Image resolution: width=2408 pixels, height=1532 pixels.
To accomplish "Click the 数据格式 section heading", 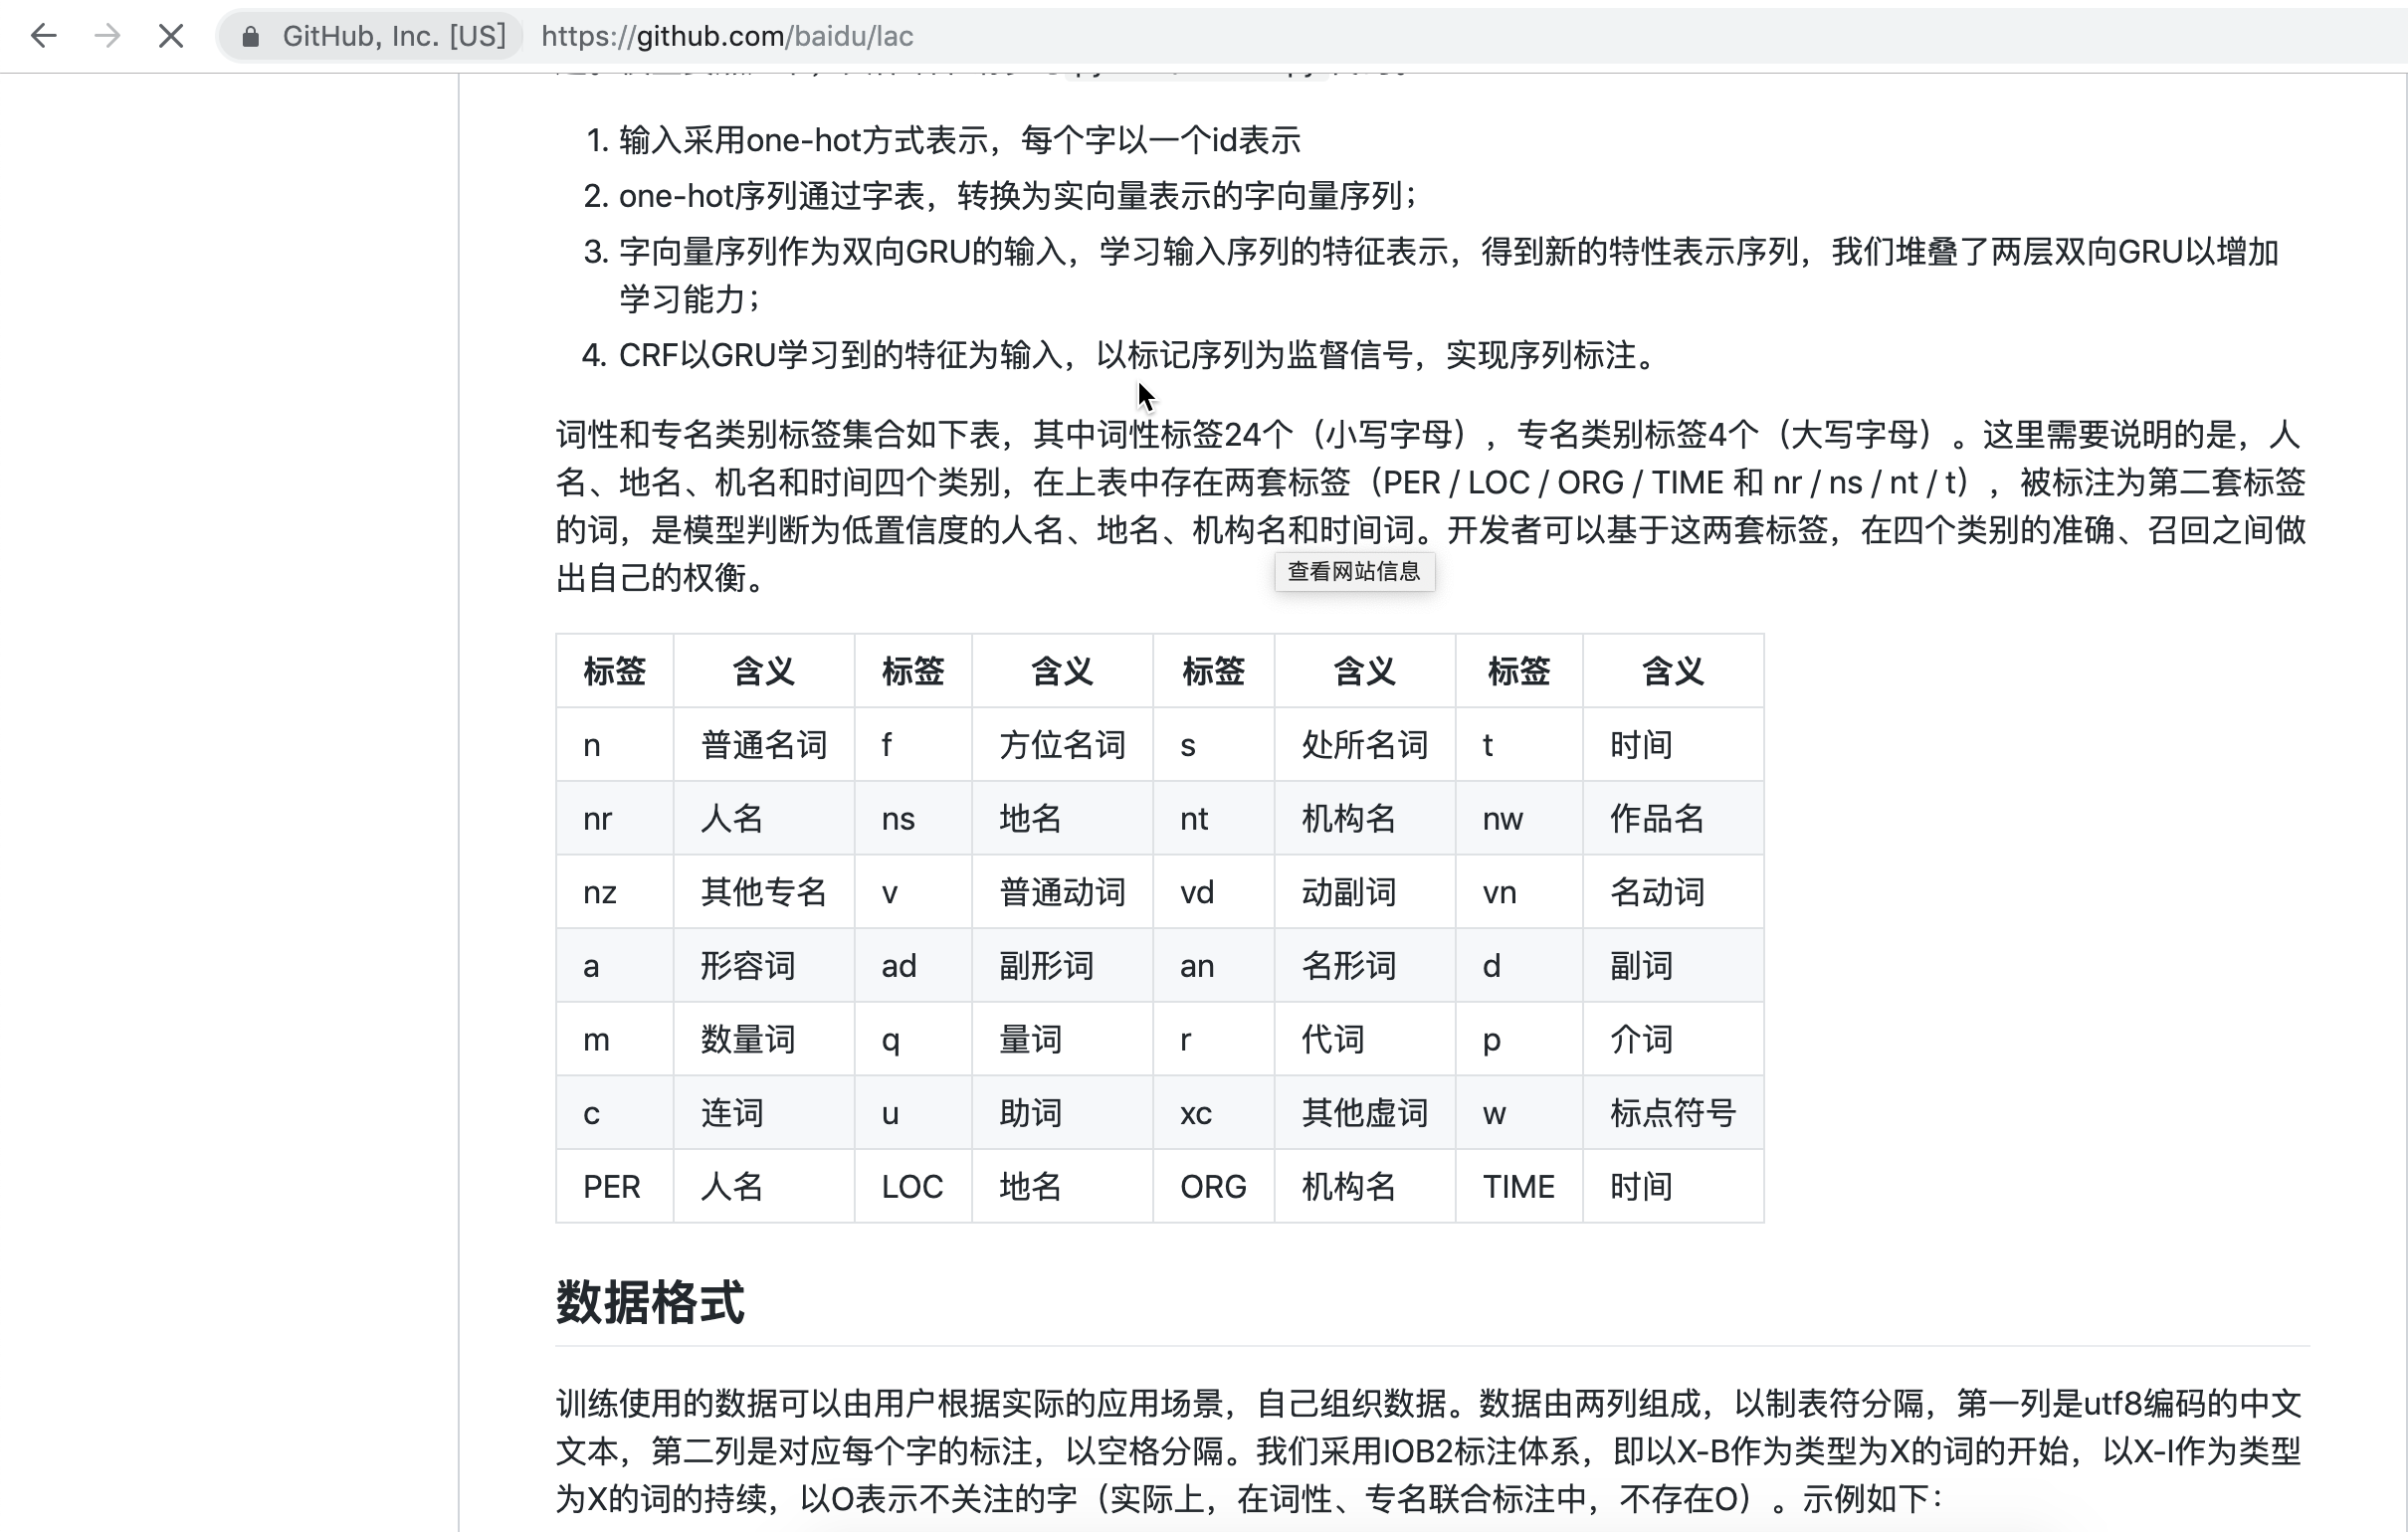I will pyautogui.click(x=650, y=1302).
